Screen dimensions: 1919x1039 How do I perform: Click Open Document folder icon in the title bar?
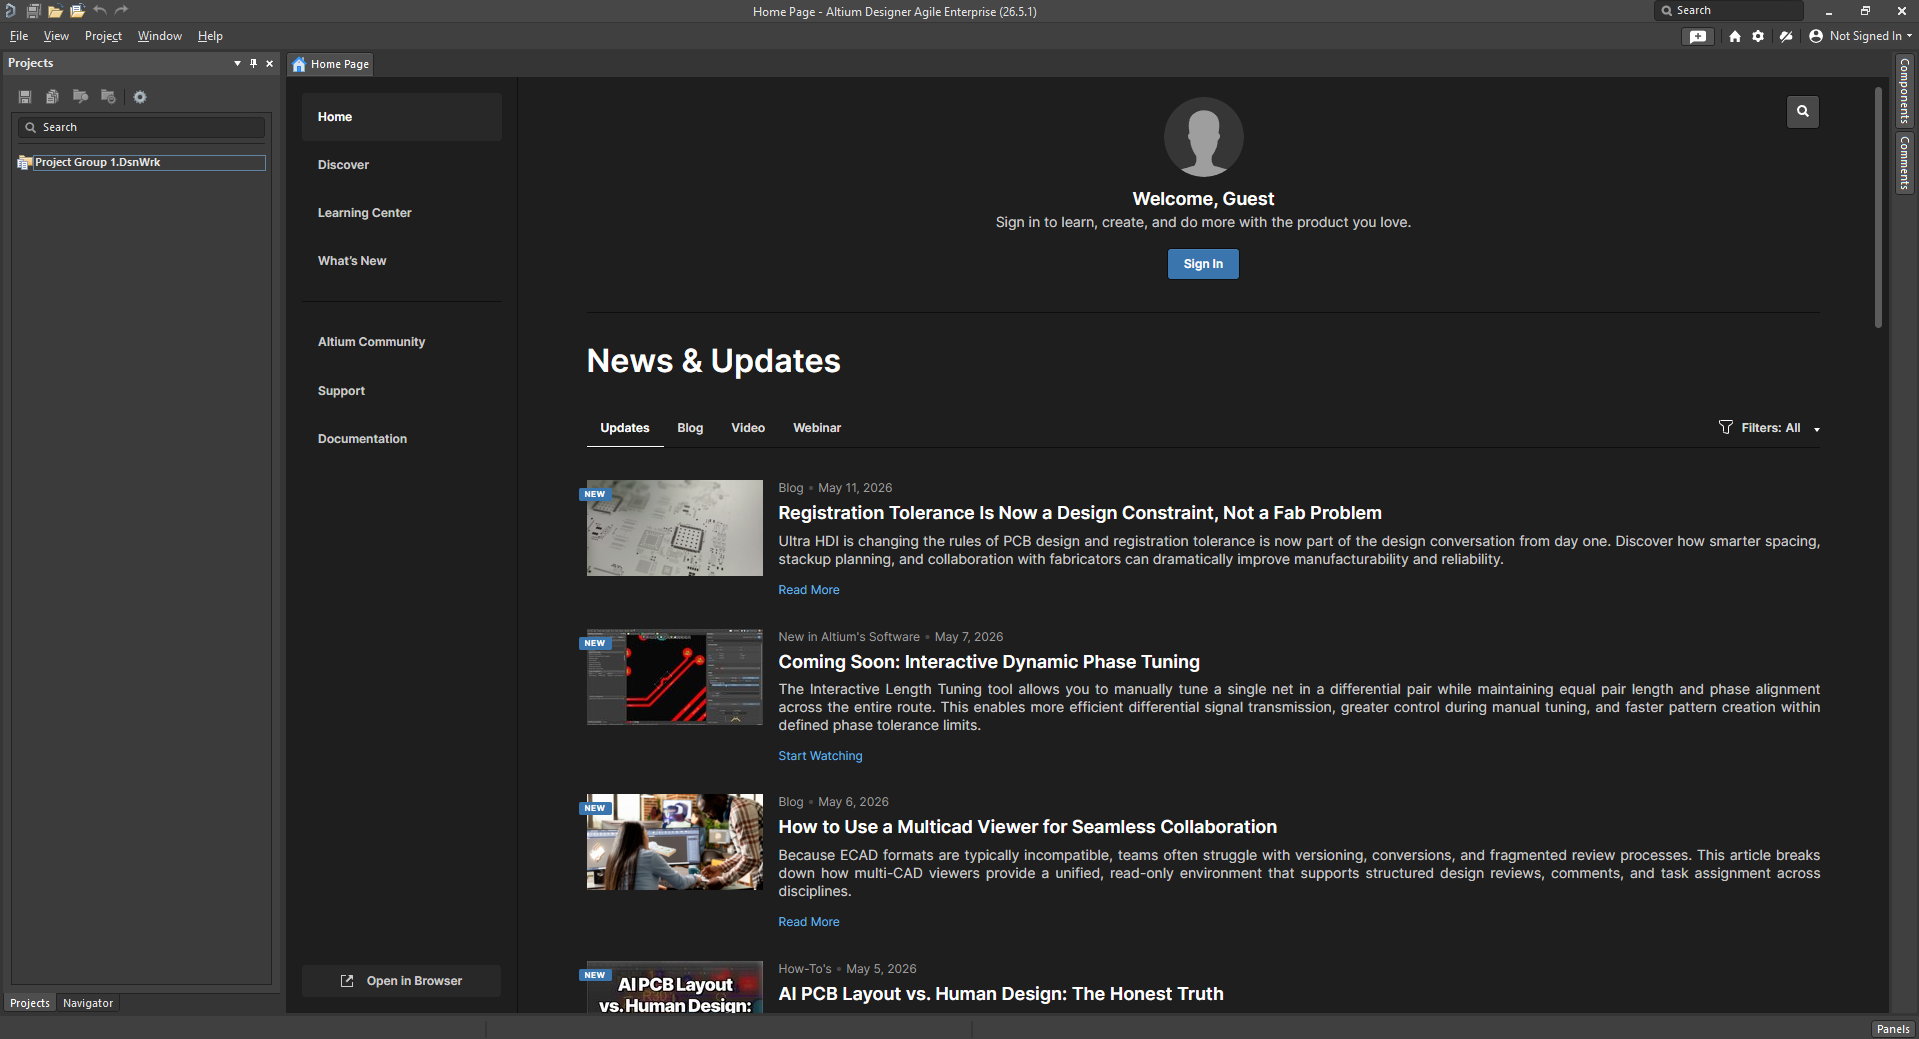coord(55,11)
